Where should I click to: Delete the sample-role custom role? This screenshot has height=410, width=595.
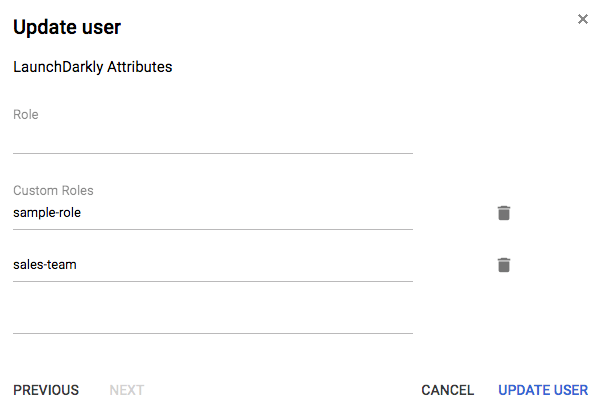504,213
